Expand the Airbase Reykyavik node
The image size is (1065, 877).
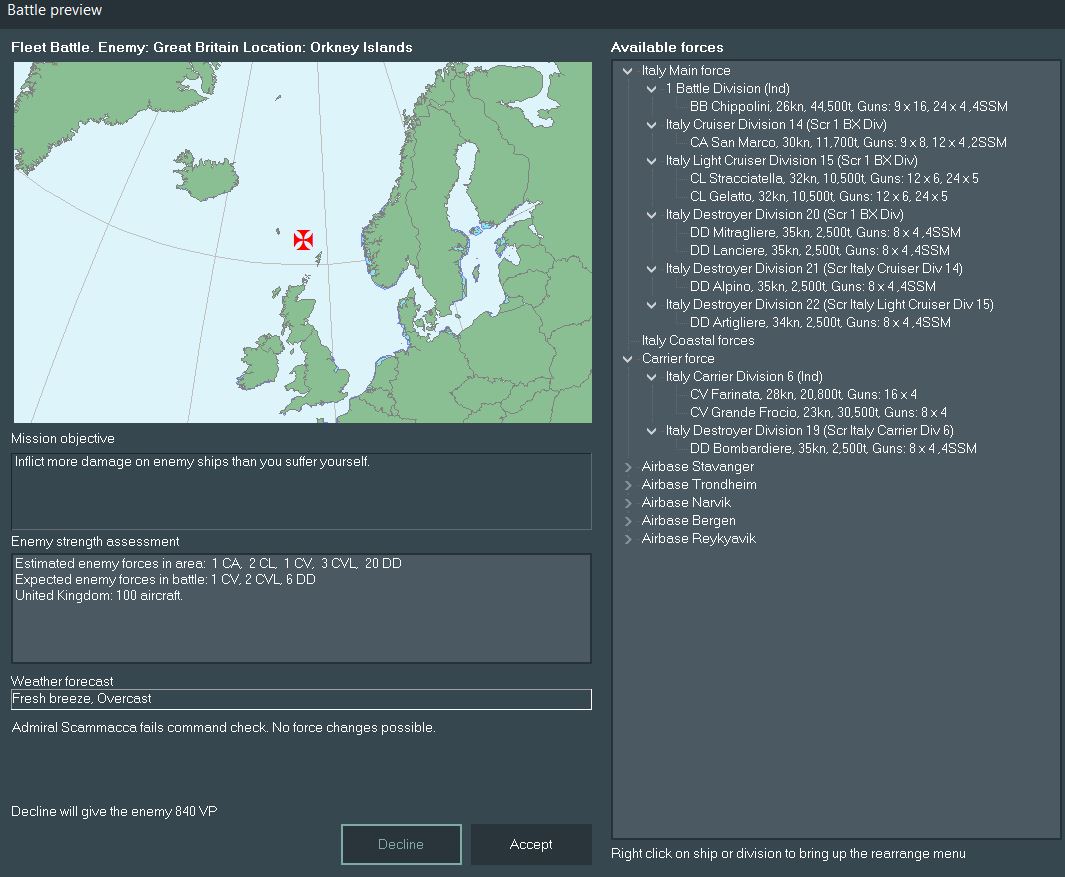[628, 539]
